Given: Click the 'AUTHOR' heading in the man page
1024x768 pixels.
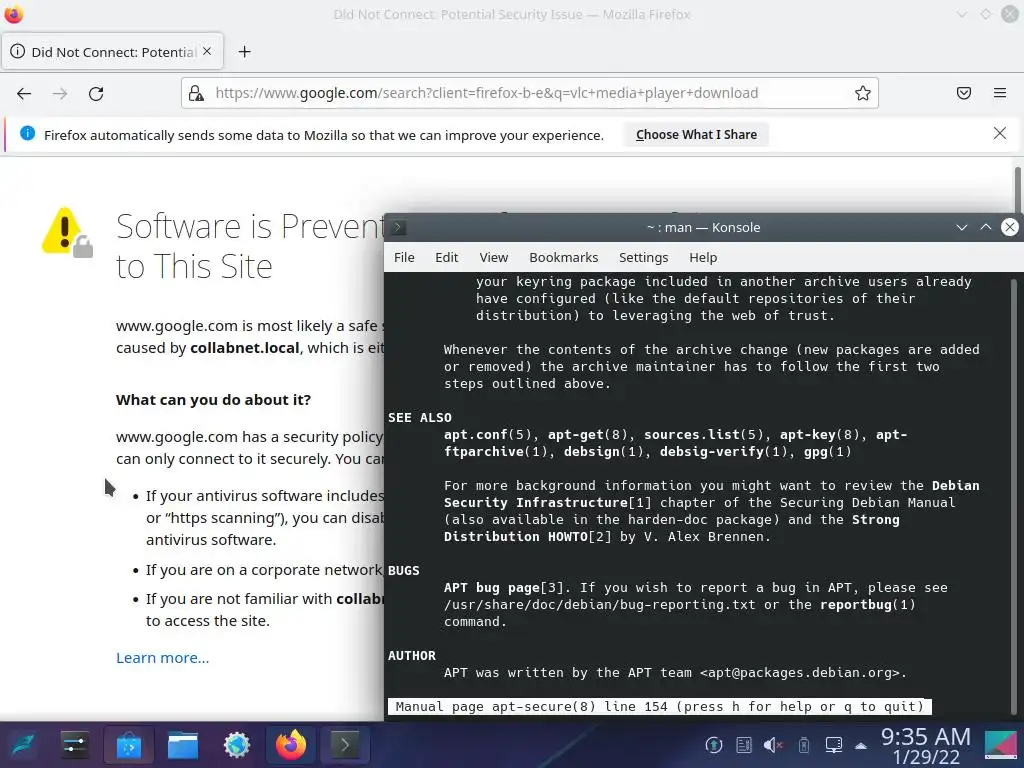Looking at the screenshot, I should 412,656.
